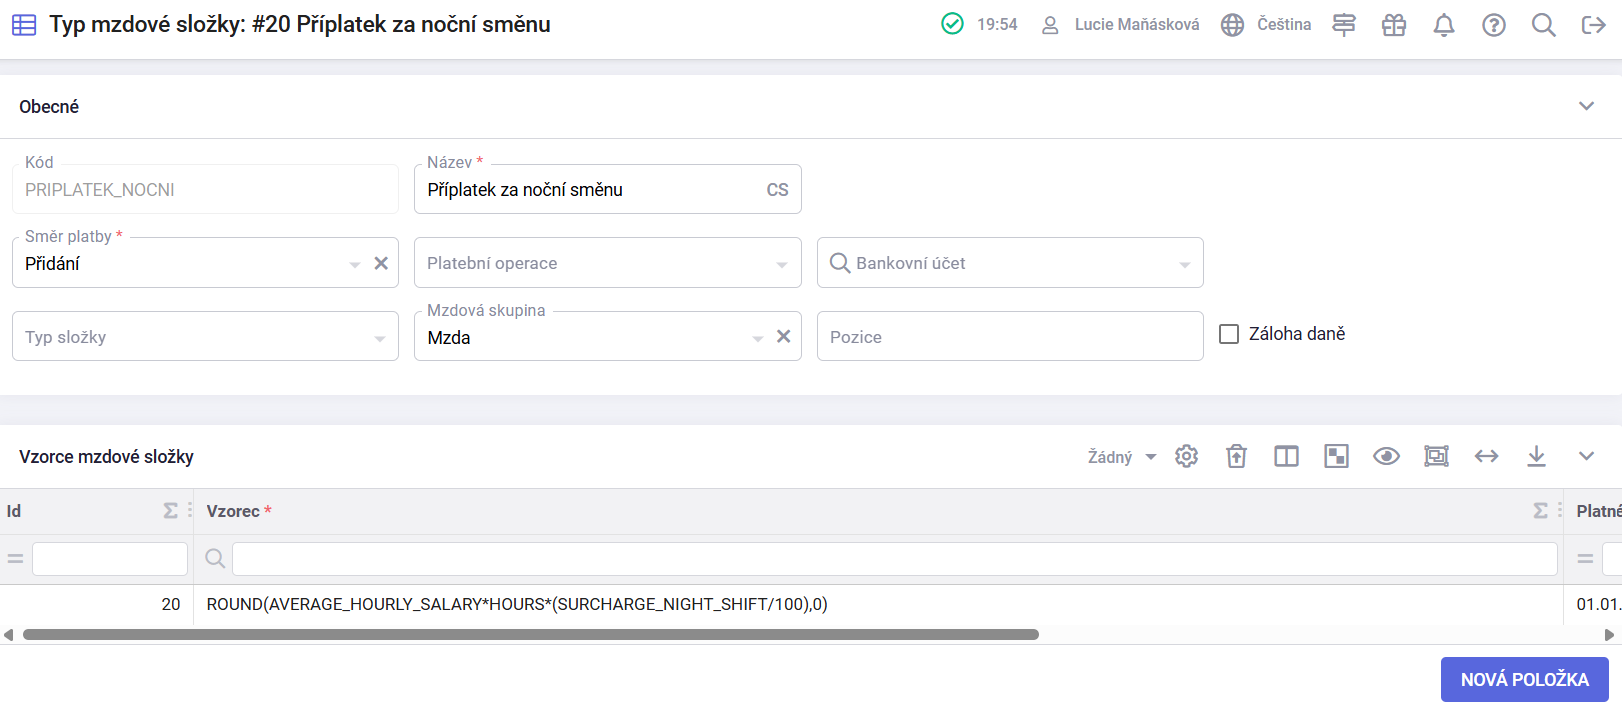
Task: Select row cell with Id 20
Action: (x=97, y=604)
